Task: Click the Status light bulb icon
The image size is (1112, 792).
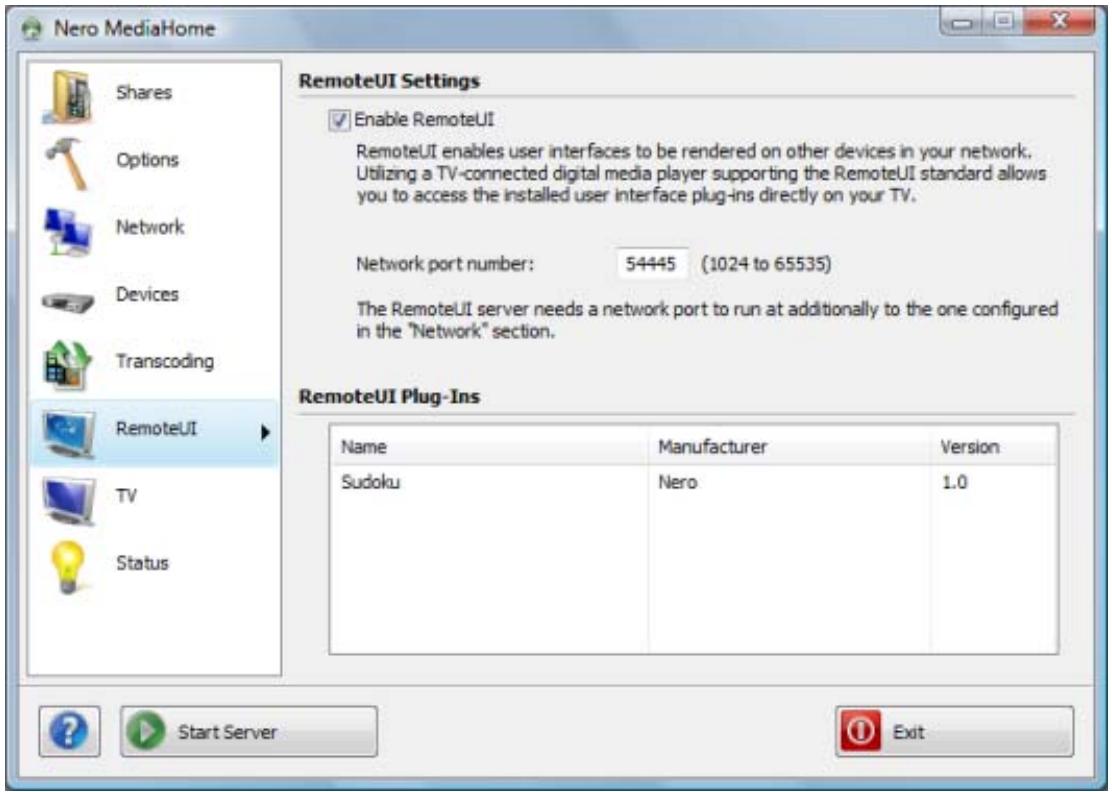Action: pos(68,566)
